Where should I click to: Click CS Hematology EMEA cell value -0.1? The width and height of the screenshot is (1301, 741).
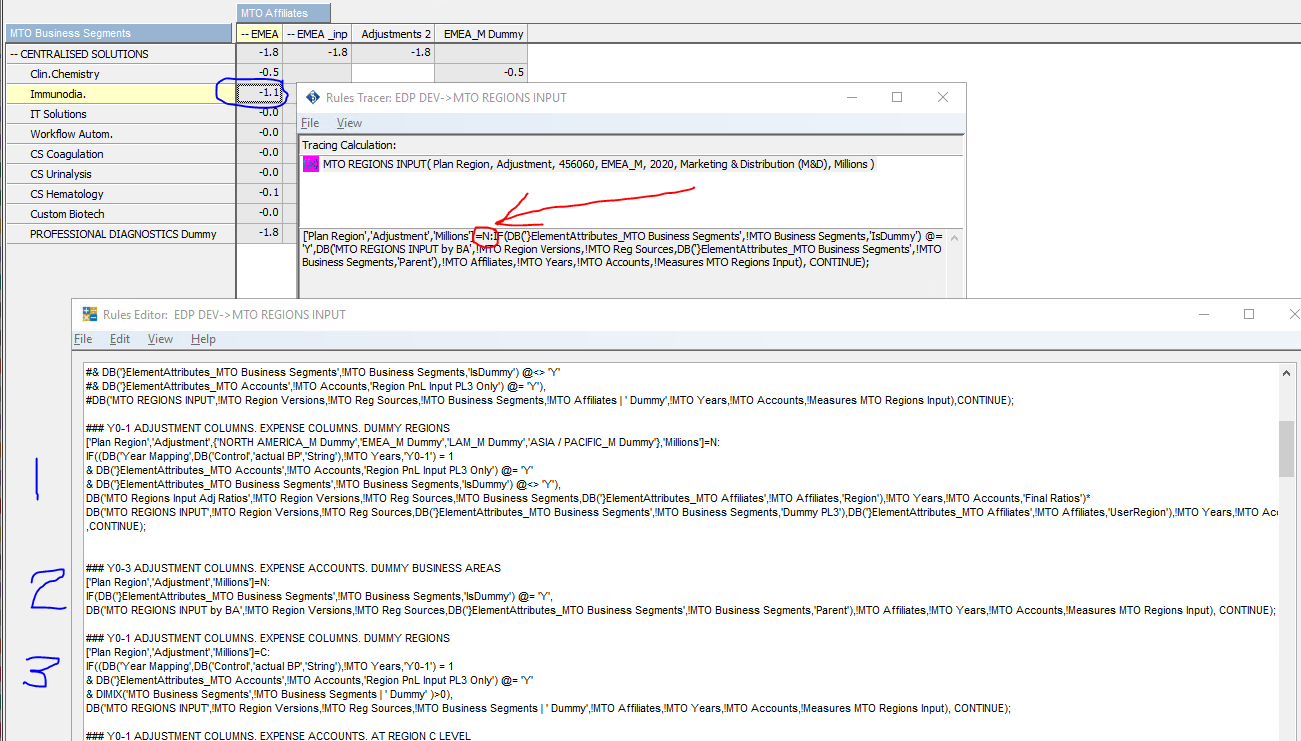pos(260,193)
